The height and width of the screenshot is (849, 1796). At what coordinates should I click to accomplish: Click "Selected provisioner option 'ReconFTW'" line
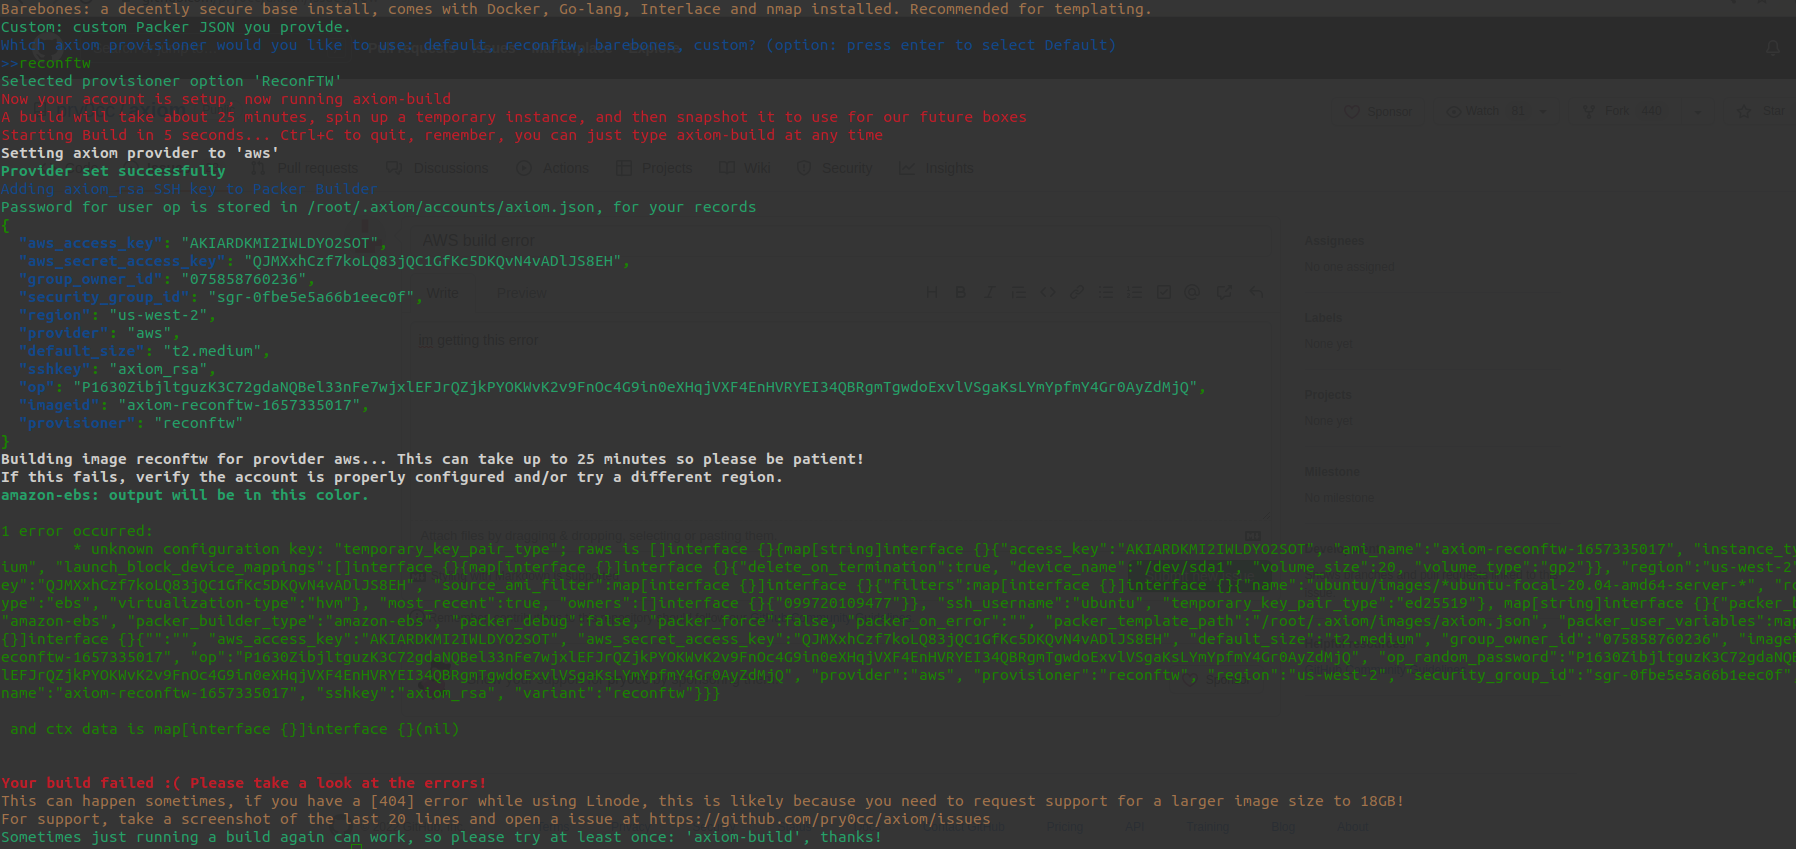[x=172, y=81]
